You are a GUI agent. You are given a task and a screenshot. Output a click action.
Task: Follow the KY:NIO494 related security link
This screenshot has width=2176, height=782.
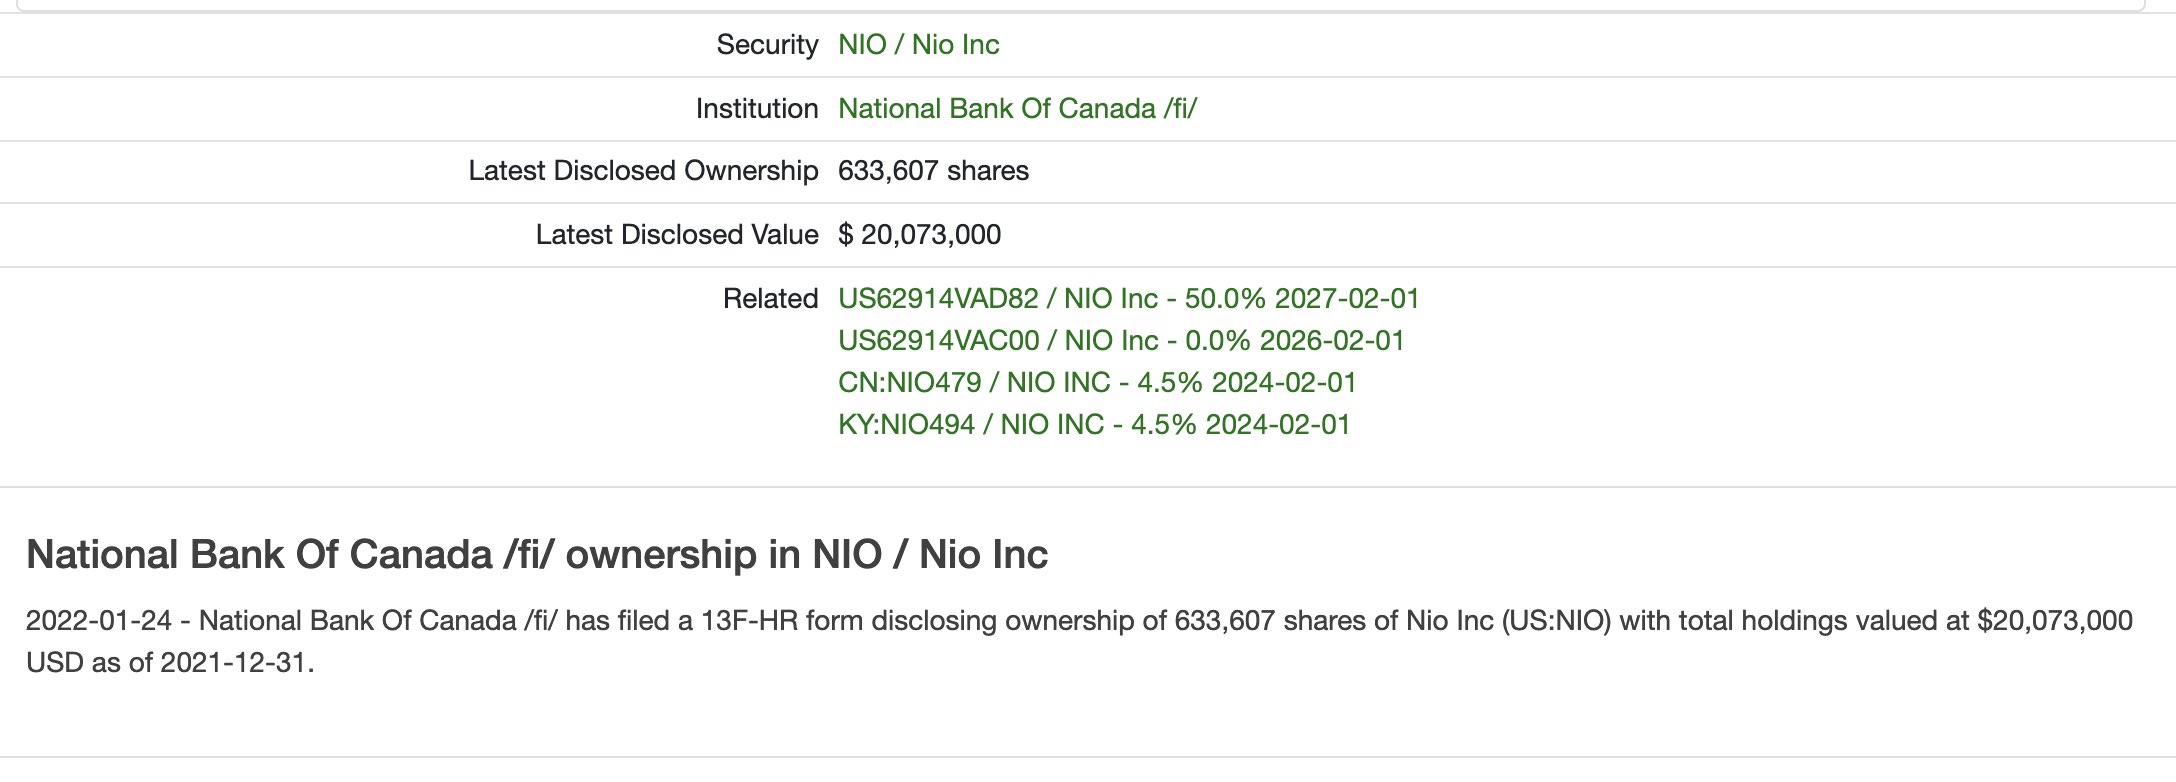1094,425
